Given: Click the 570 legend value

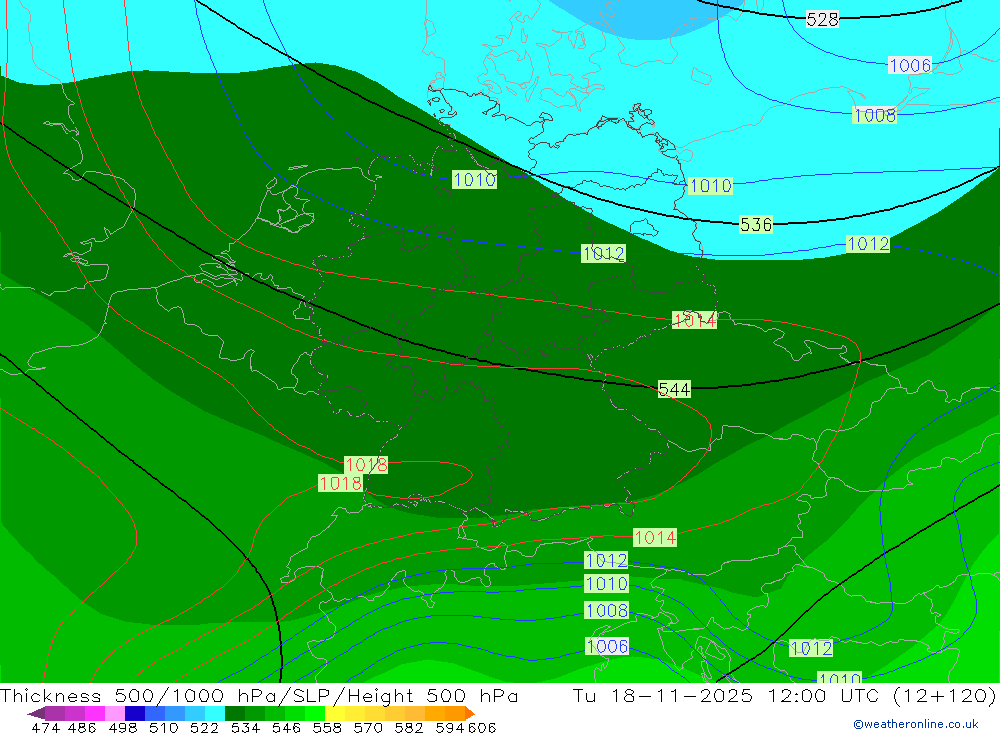Looking at the screenshot, I should click(x=368, y=727).
